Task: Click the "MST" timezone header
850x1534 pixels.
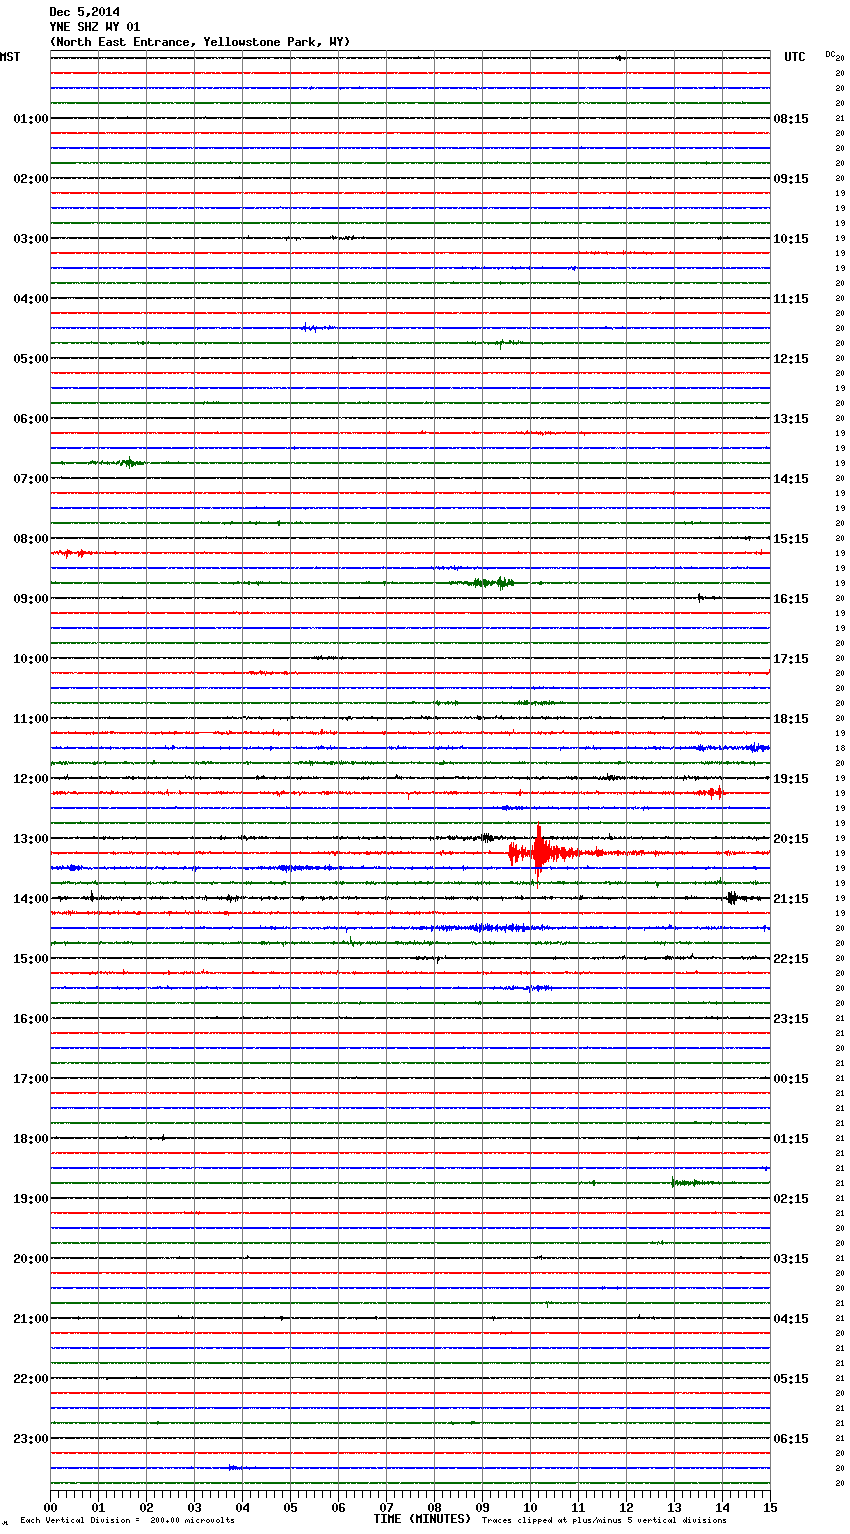Action: (10, 57)
